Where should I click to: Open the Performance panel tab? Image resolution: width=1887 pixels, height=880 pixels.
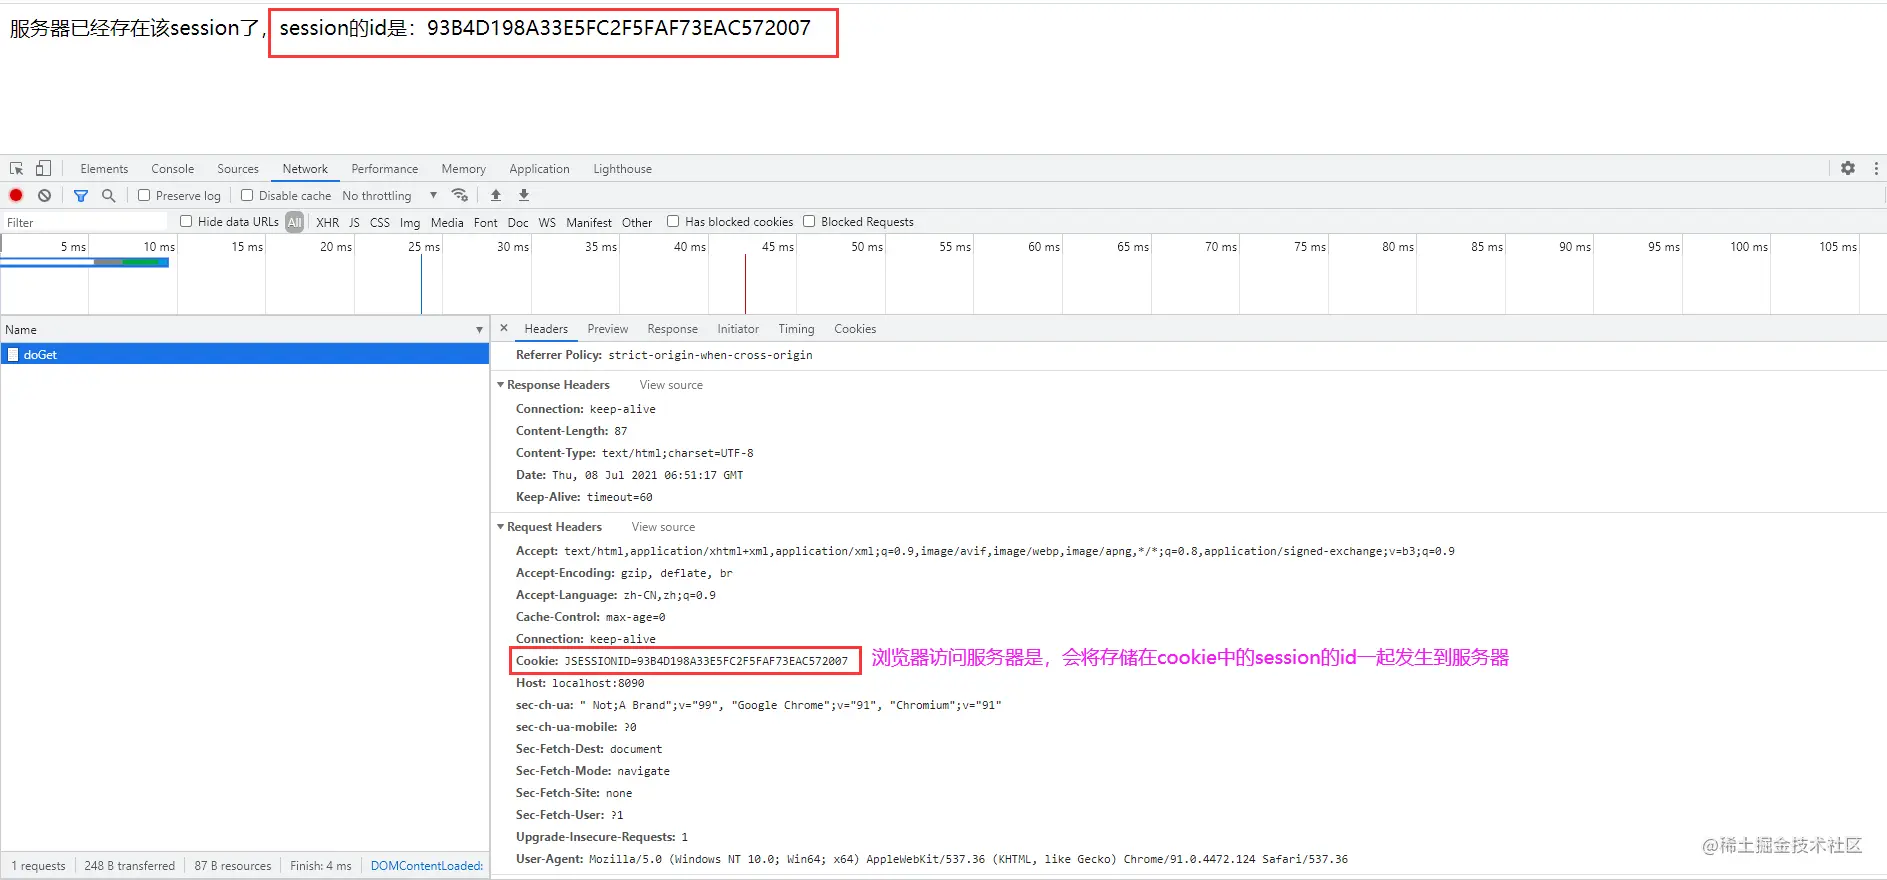385,169
